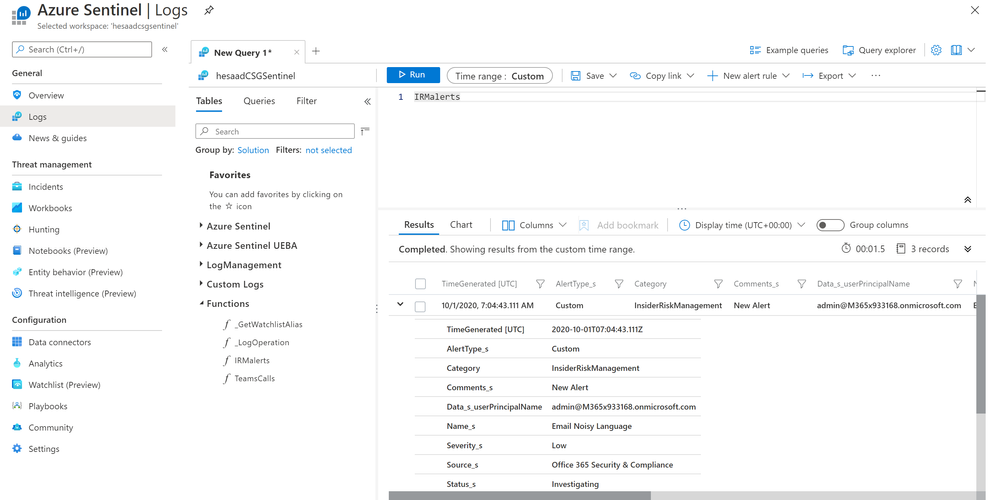This screenshot has width=999, height=500.
Task: Open the docs book icon
Action: [956, 50]
